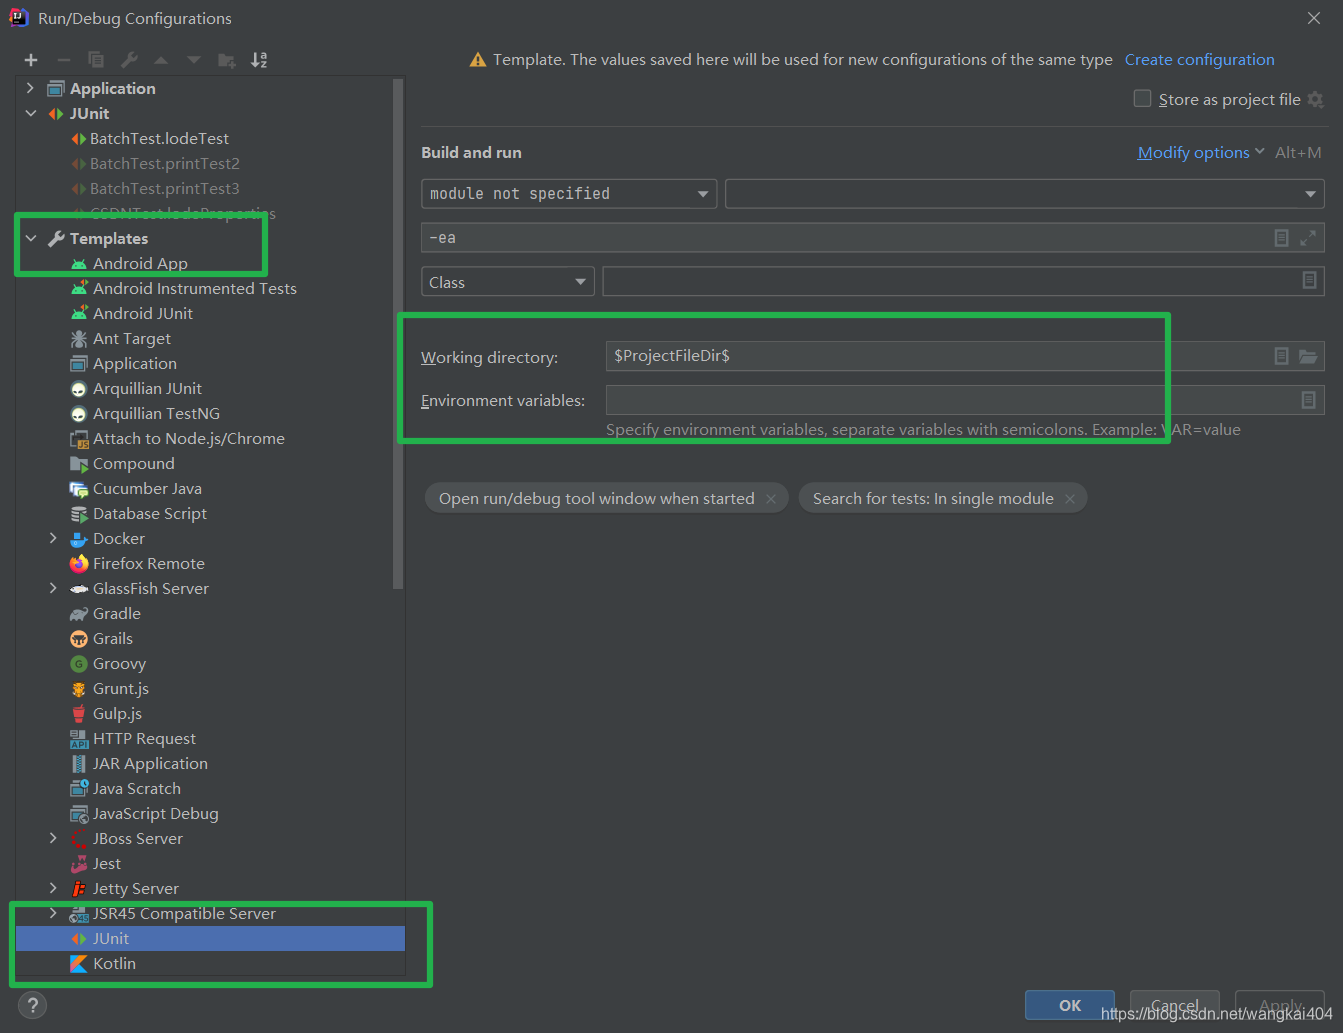Click the help question mark button
This screenshot has width=1343, height=1033.
tap(32, 1005)
